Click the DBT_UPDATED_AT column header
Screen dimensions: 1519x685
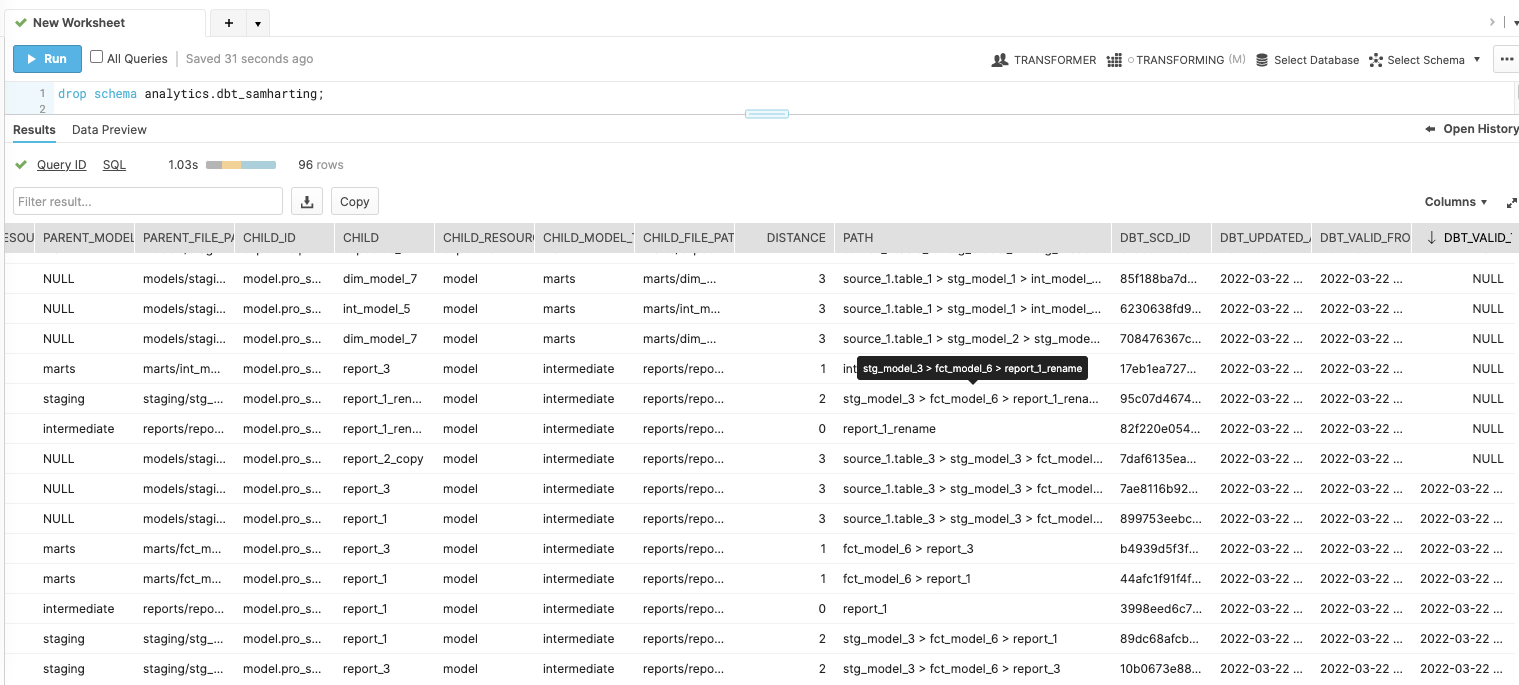coord(1261,237)
